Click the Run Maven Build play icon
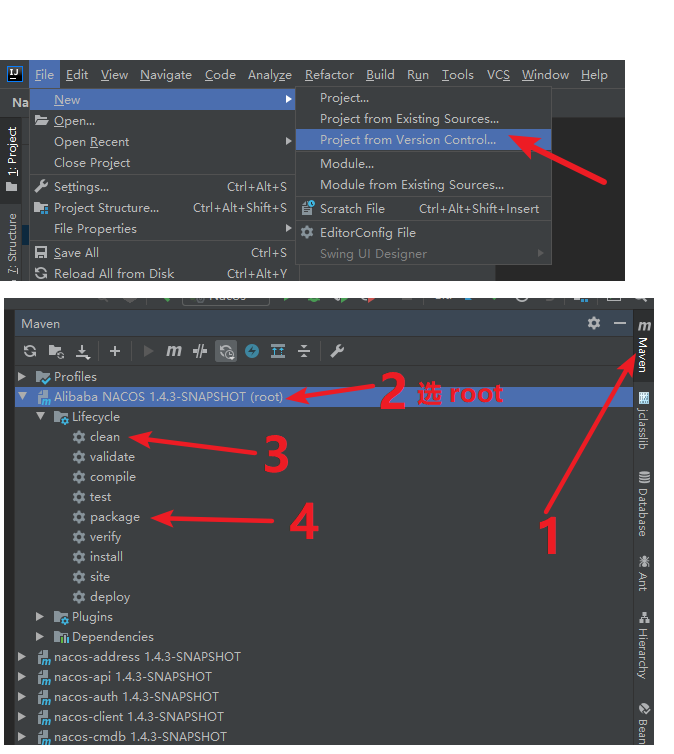 coord(148,351)
